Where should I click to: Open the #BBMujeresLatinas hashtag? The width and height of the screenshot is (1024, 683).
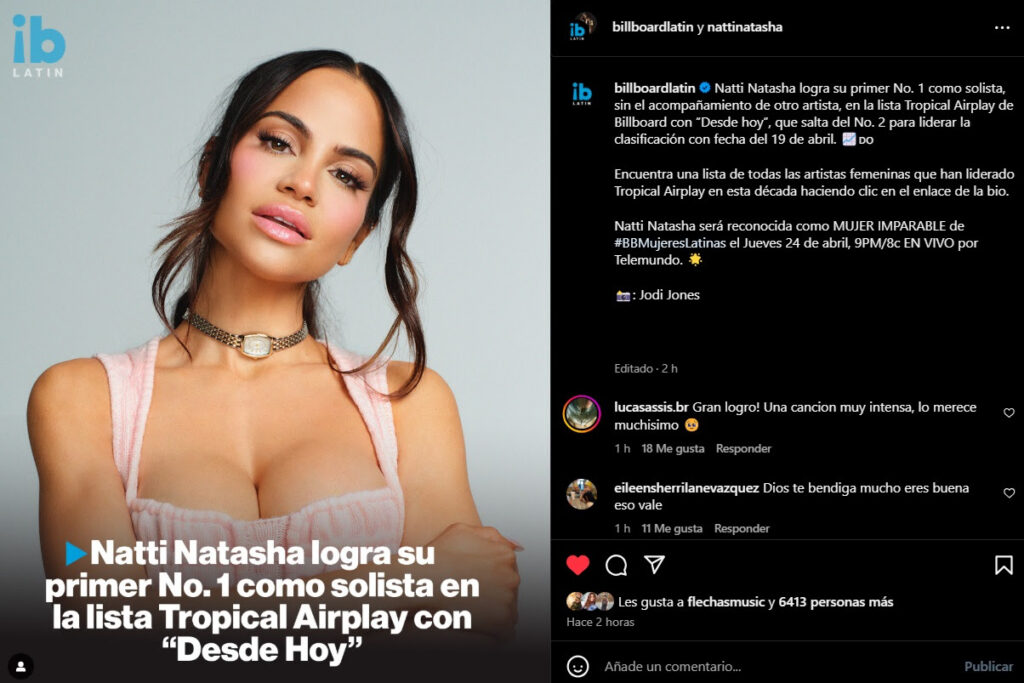pos(669,243)
